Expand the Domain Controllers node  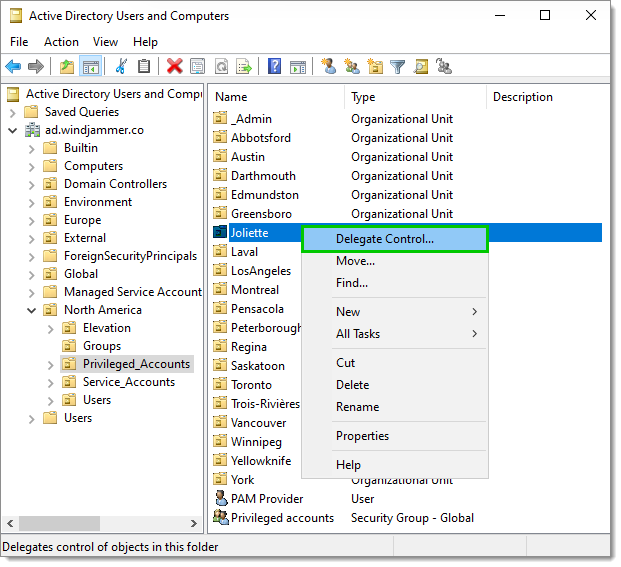pos(32,185)
